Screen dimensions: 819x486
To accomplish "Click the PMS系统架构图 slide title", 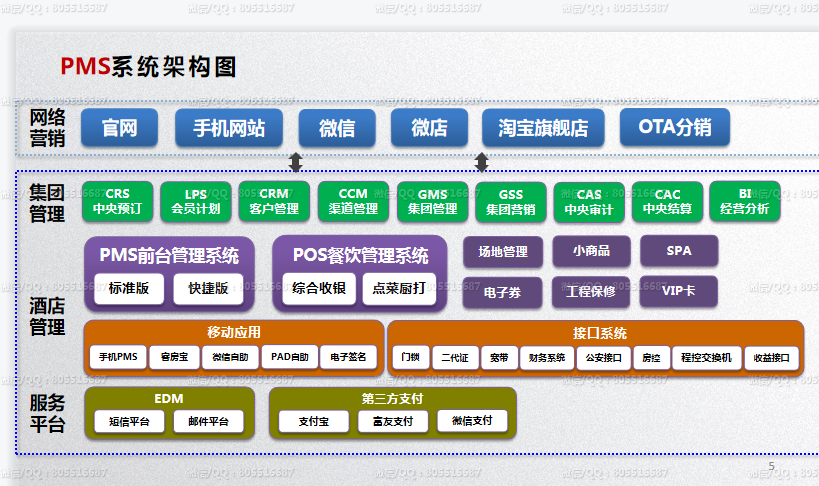I will 148,67.
